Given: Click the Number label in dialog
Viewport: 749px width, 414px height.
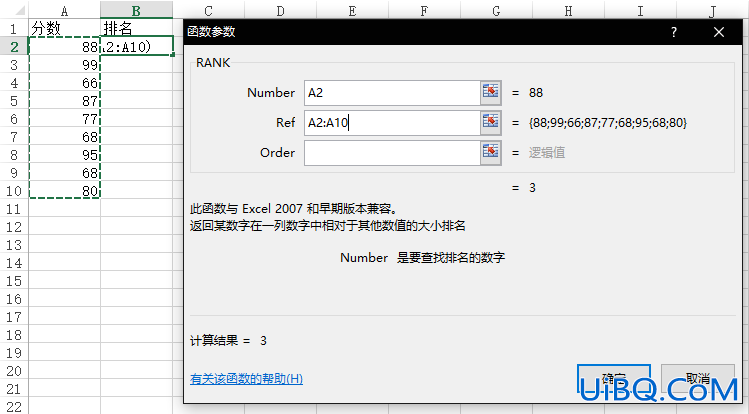Looking at the screenshot, I should point(271,93).
